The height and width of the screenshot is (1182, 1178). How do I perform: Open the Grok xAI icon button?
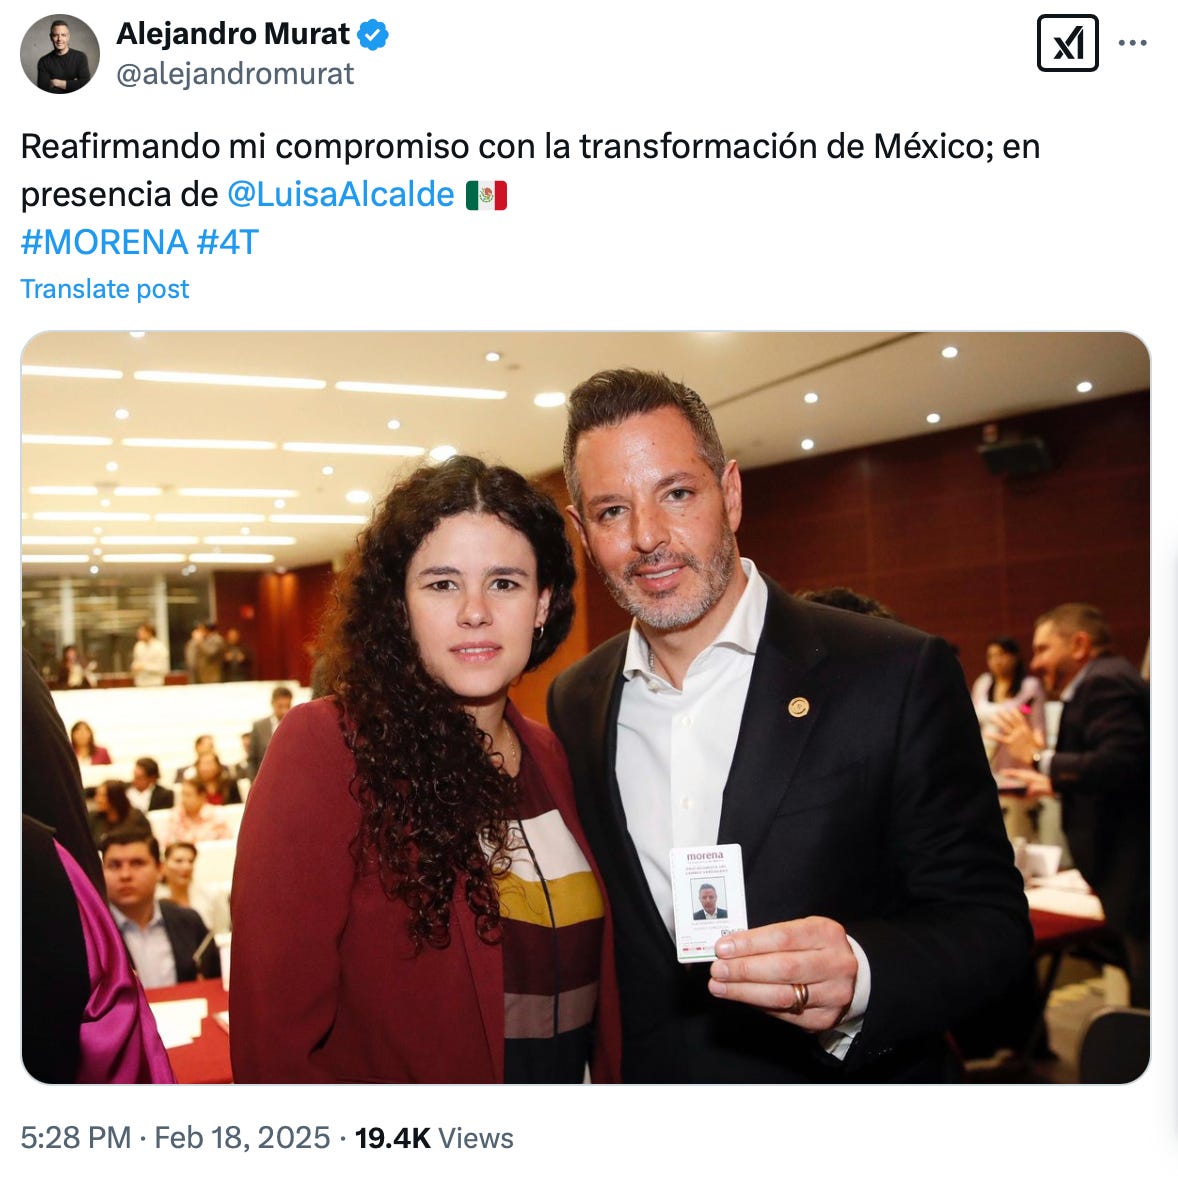pyautogui.click(x=1067, y=44)
